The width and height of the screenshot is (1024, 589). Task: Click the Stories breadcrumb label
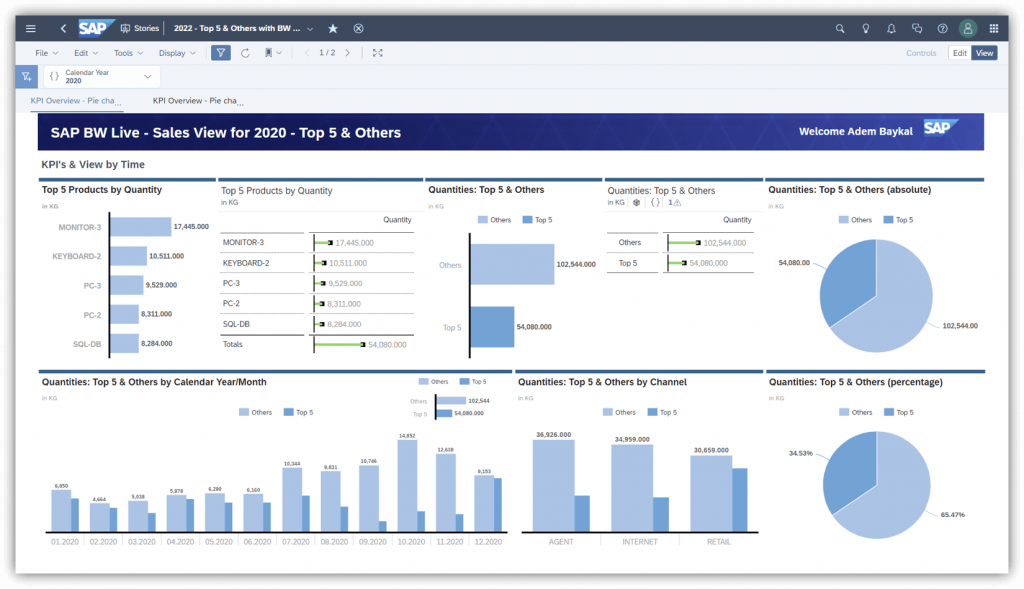point(146,29)
